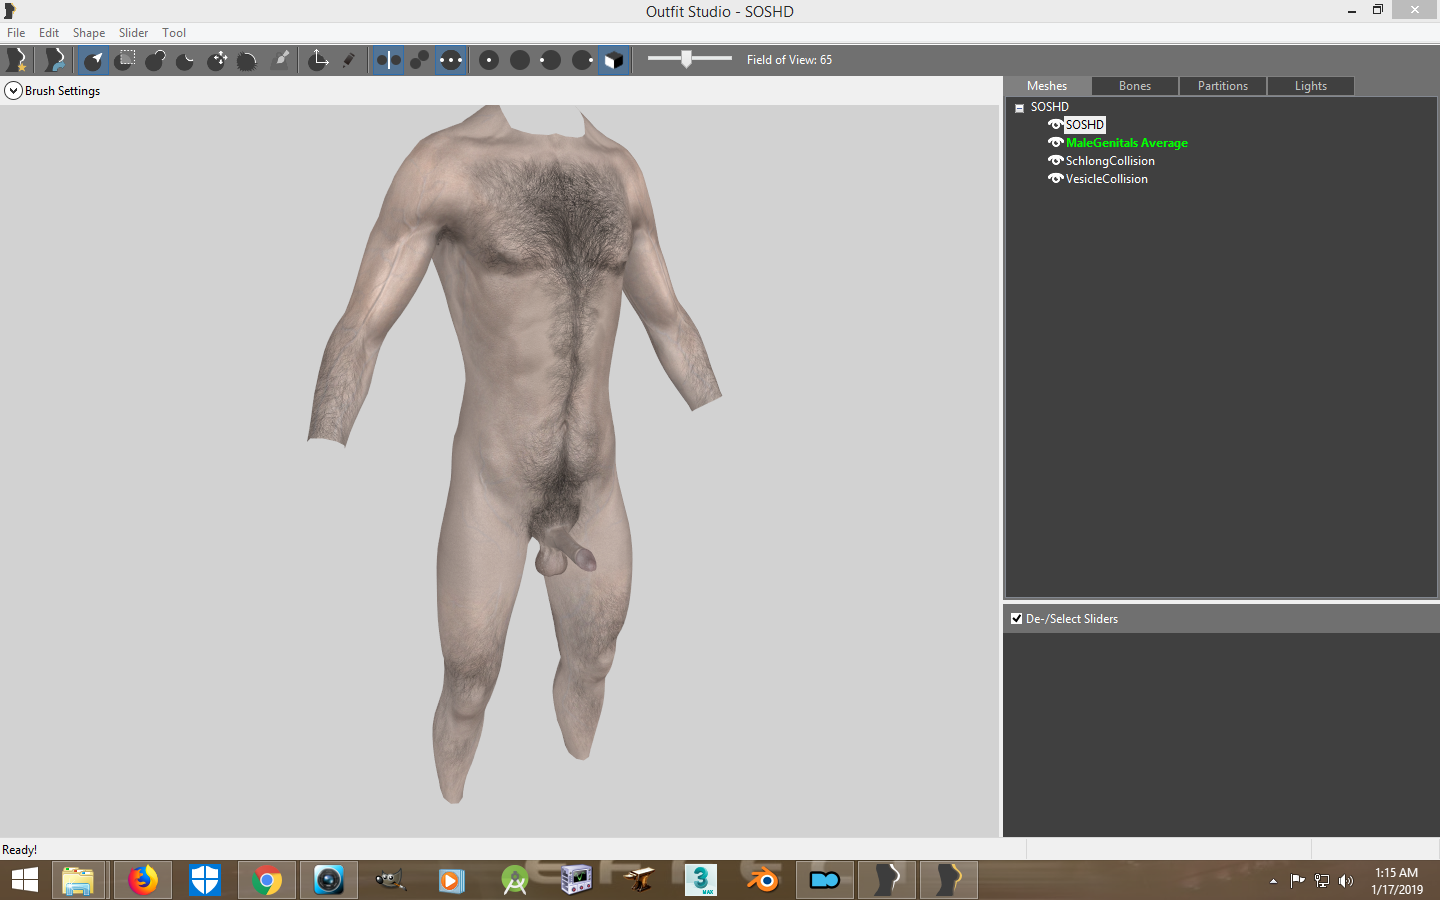Choose the Mask brush with the dashed square
Viewport: 1440px width, 900px height.
[x=125, y=60]
